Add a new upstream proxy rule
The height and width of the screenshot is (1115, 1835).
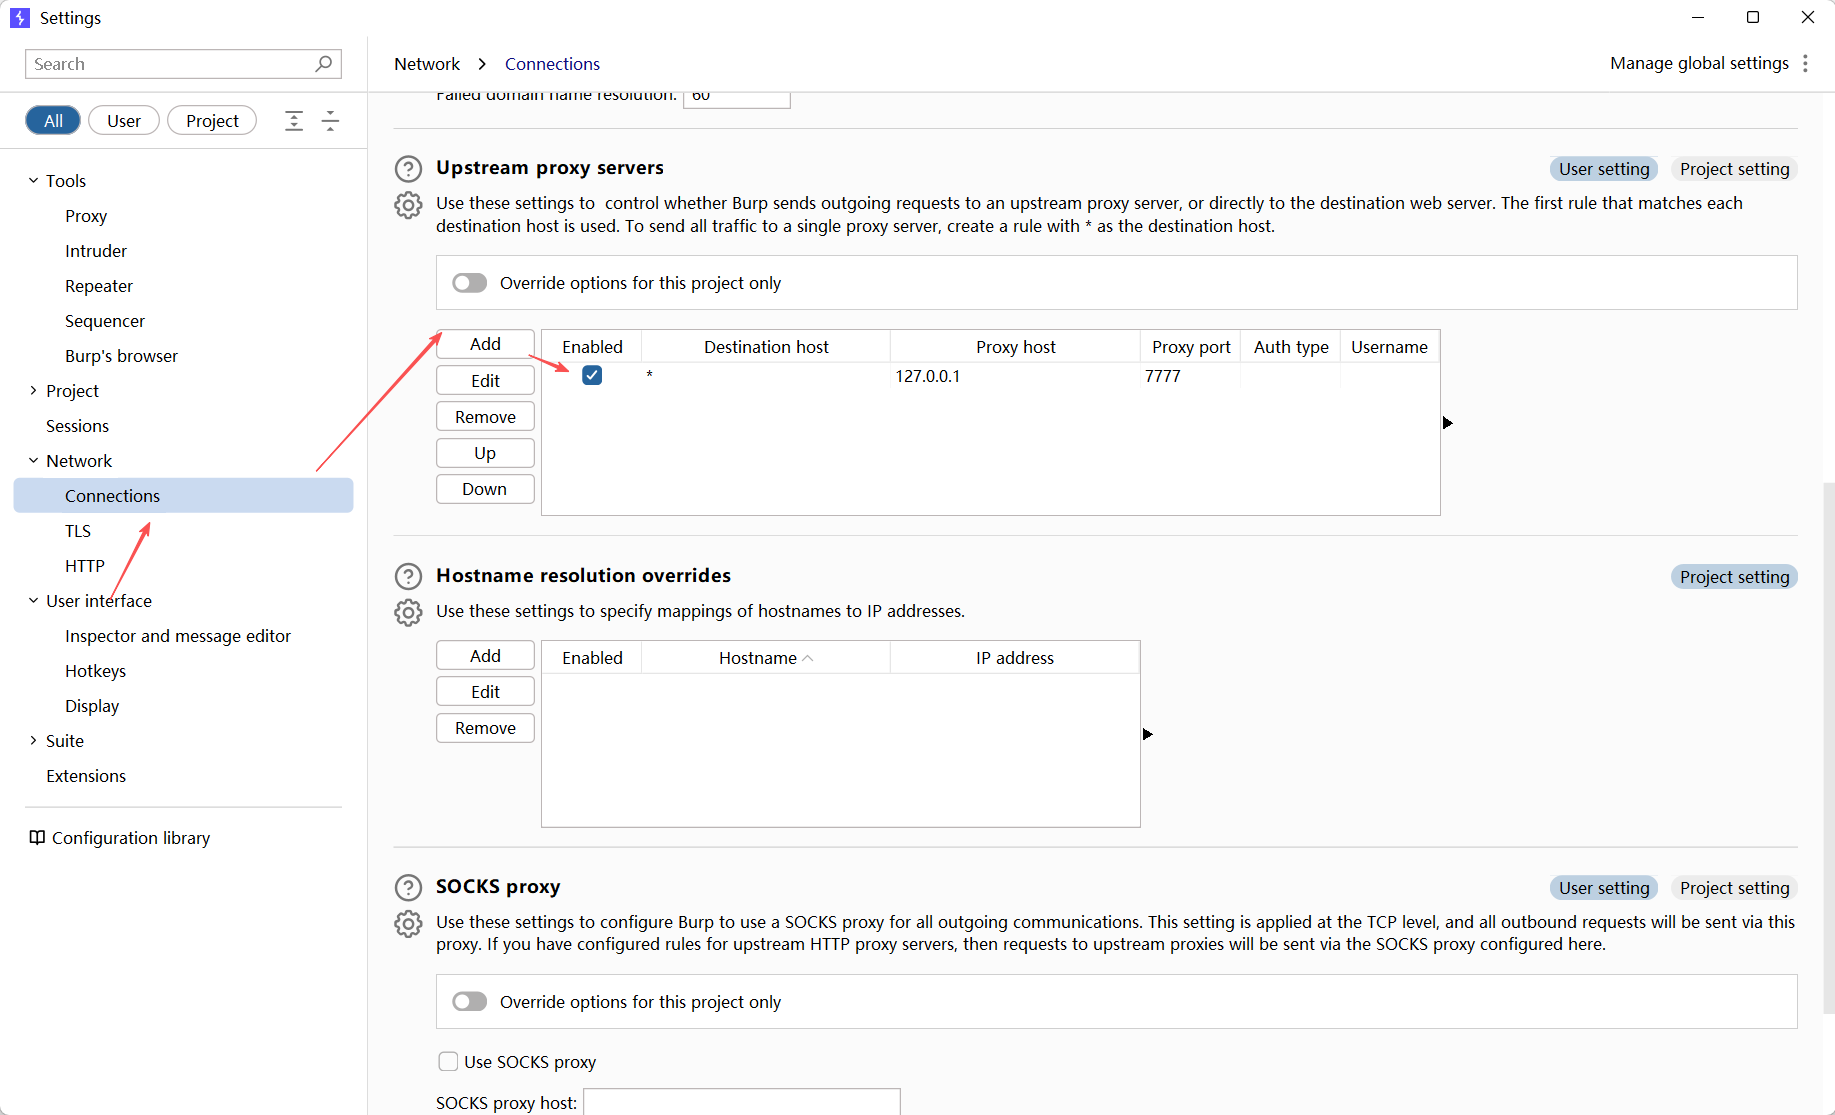click(x=485, y=344)
